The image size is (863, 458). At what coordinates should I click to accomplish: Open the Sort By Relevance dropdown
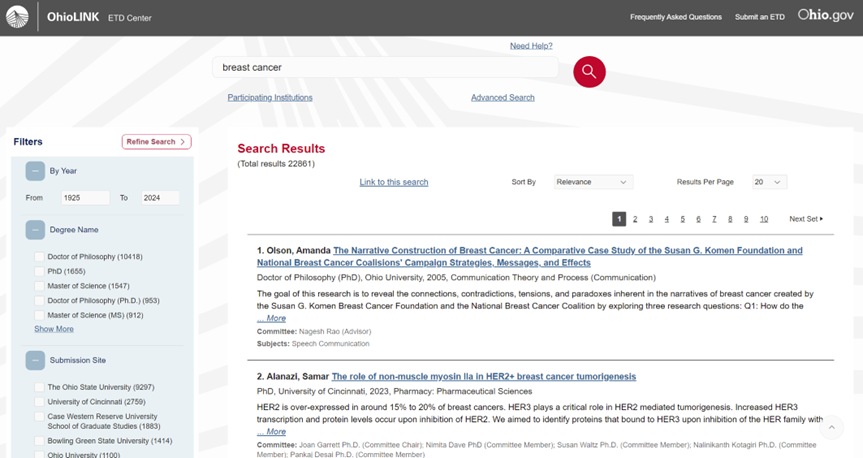point(593,182)
